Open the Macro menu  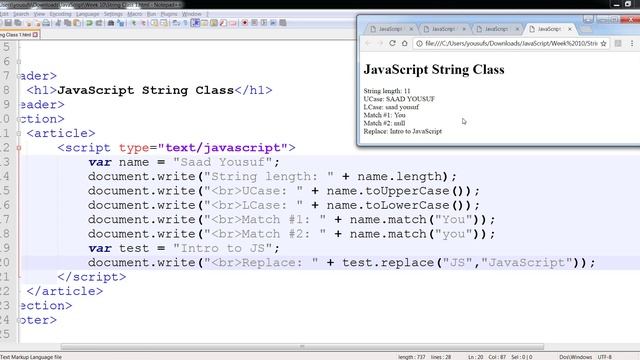134,14
